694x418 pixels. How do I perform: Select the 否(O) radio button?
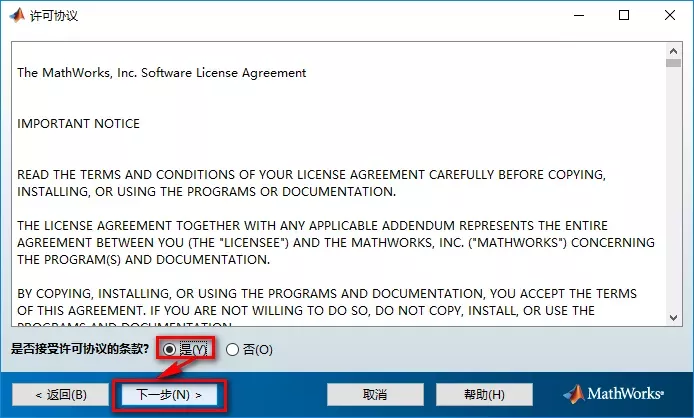(x=233, y=349)
